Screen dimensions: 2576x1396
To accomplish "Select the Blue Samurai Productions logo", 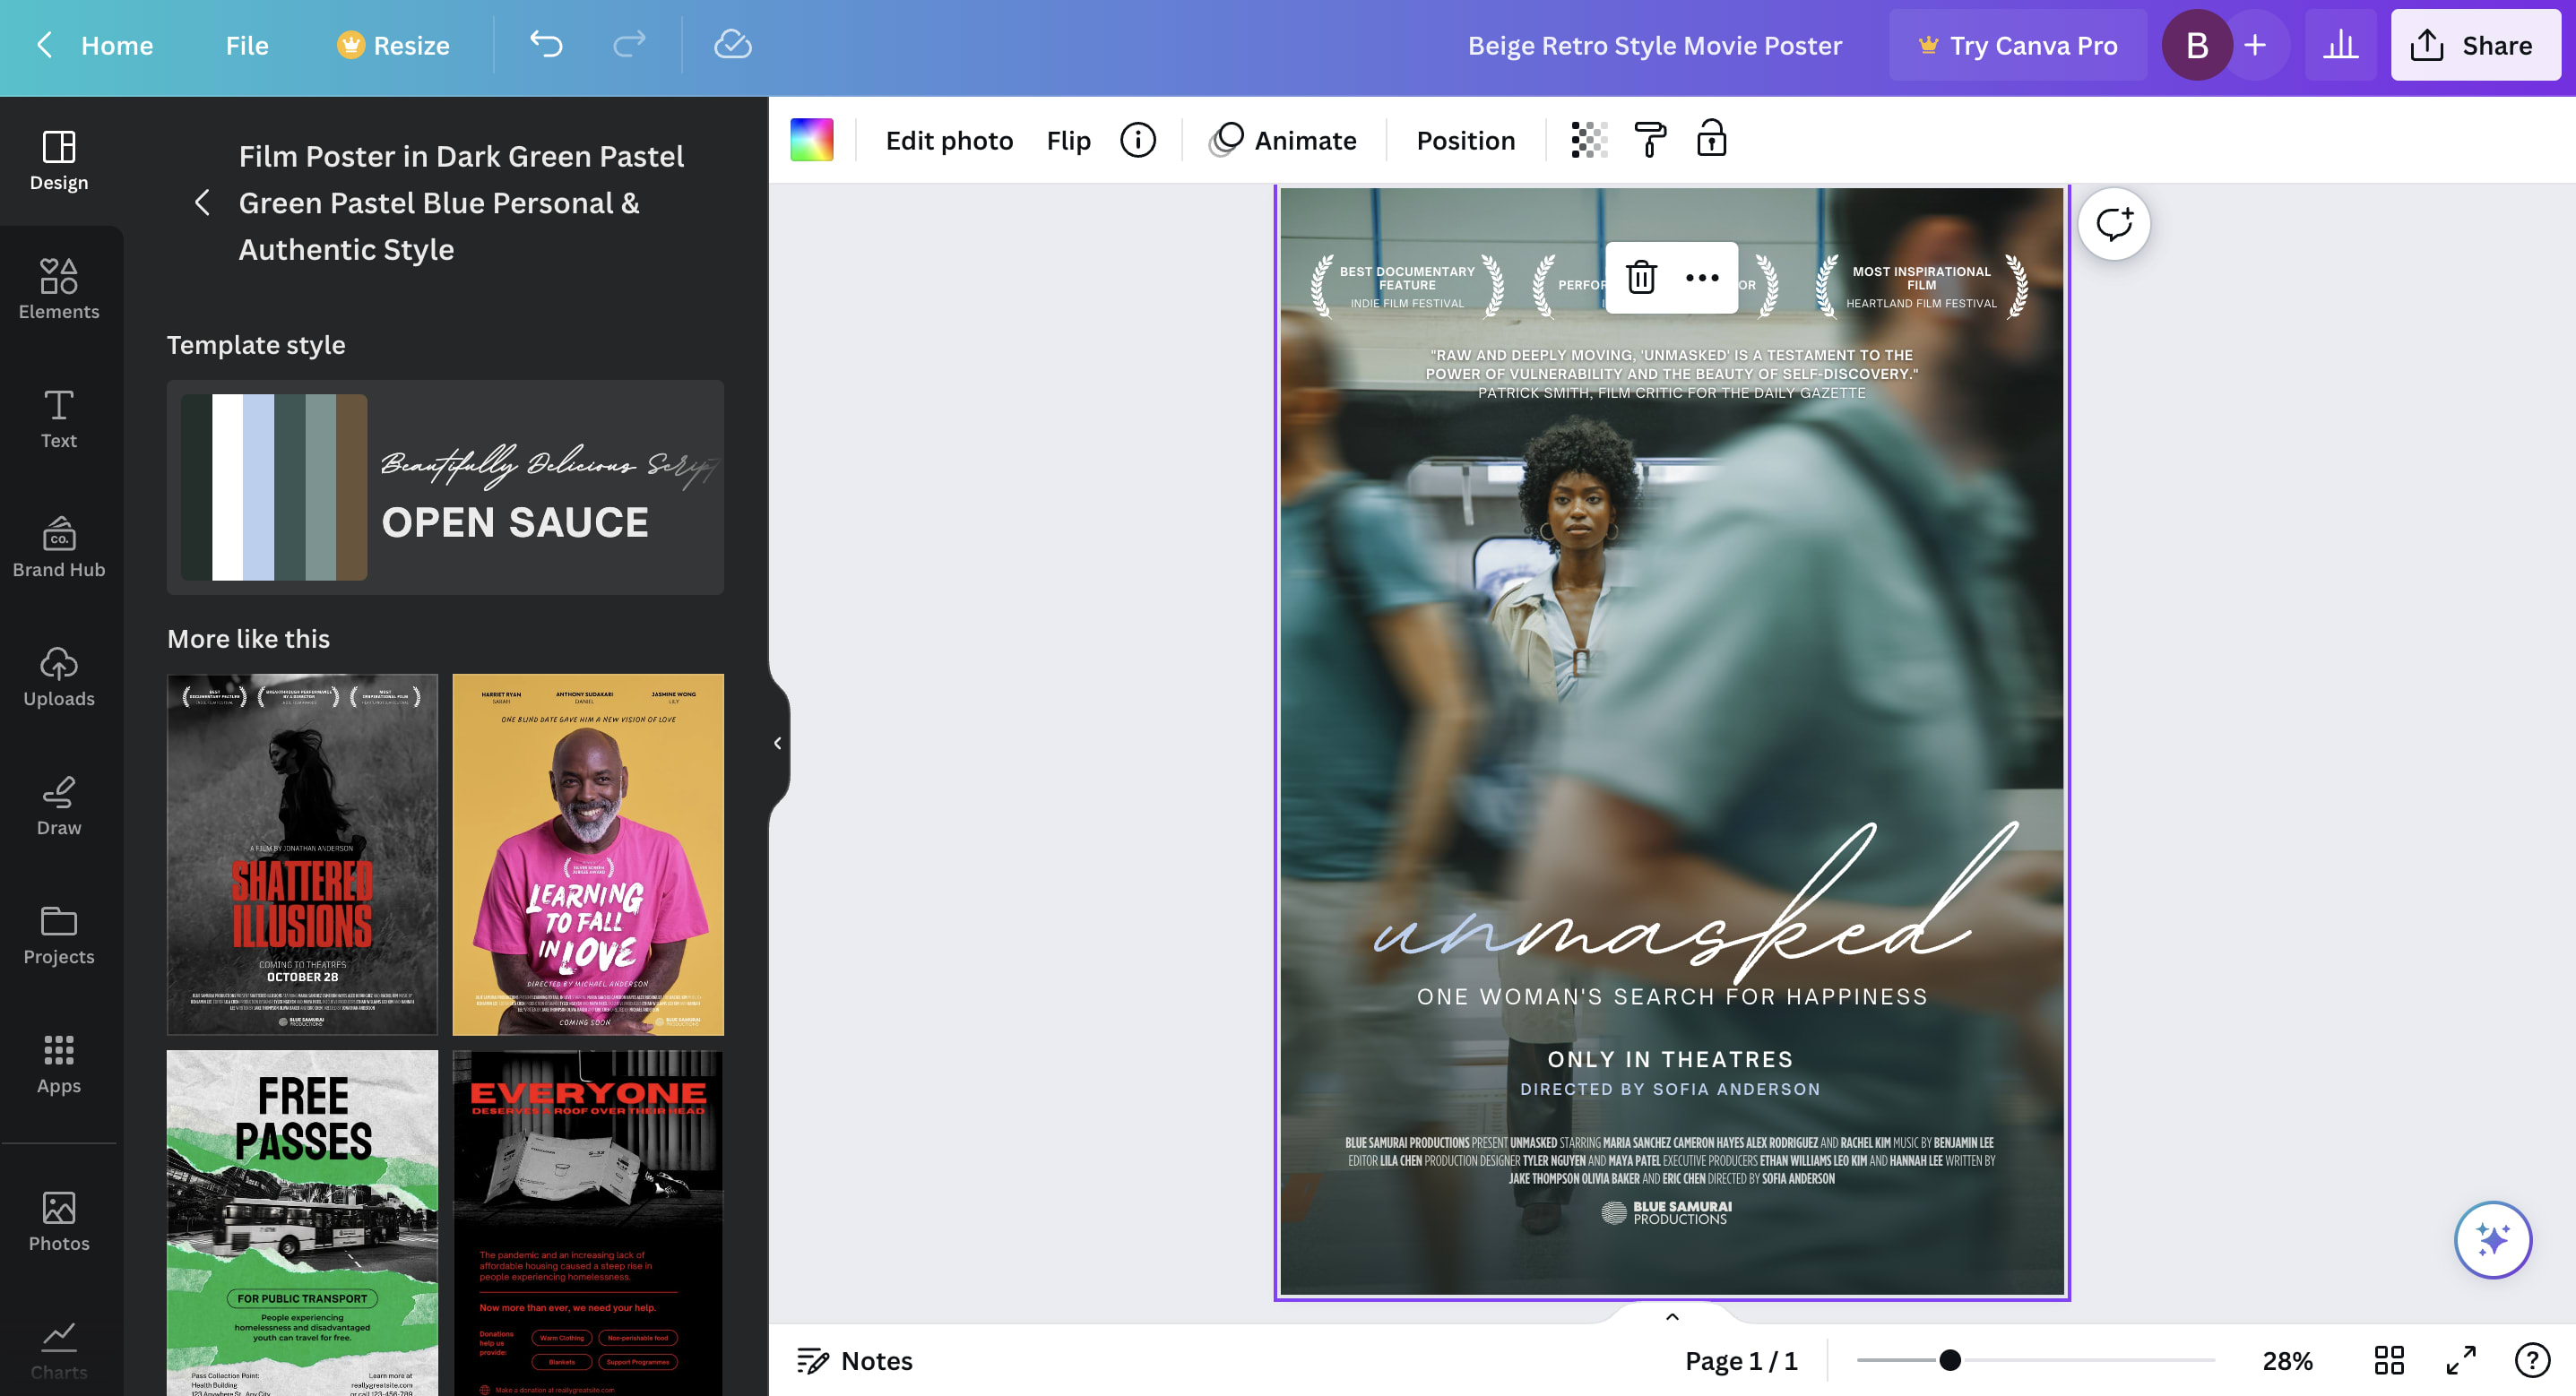I will [1668, 1212].
